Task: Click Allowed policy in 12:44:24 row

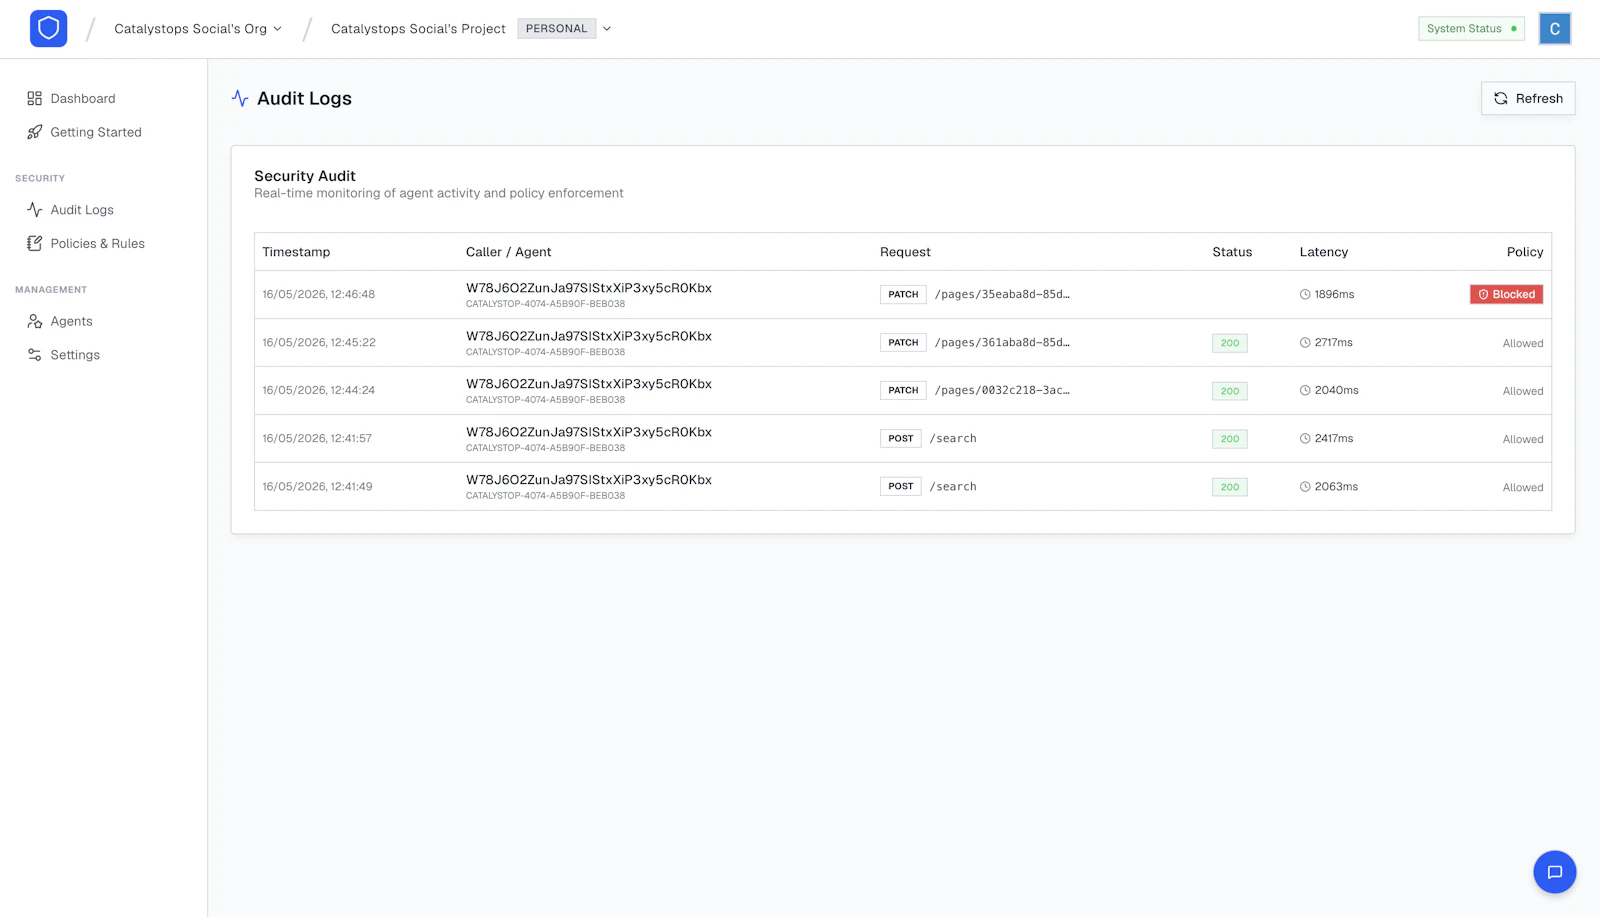Action: (x=1523, y=391)
